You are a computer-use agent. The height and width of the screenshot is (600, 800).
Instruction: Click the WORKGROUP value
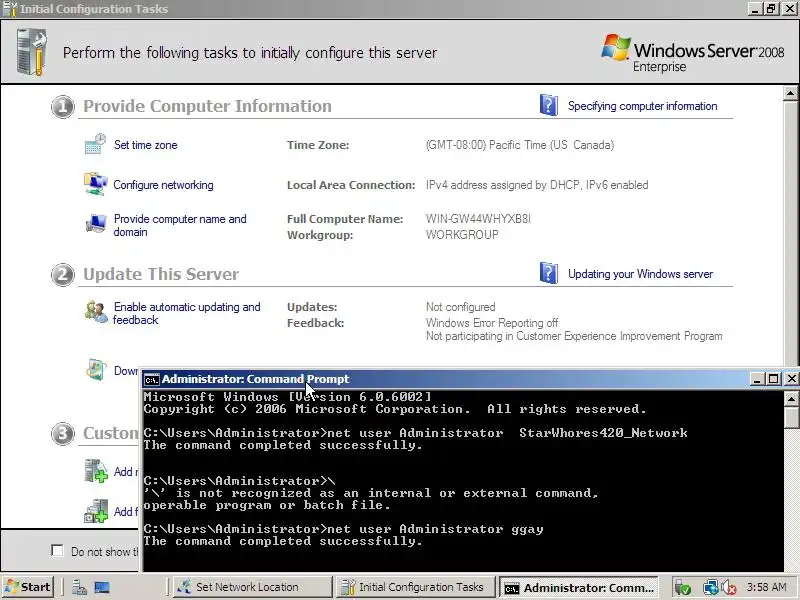click(462, 235)
